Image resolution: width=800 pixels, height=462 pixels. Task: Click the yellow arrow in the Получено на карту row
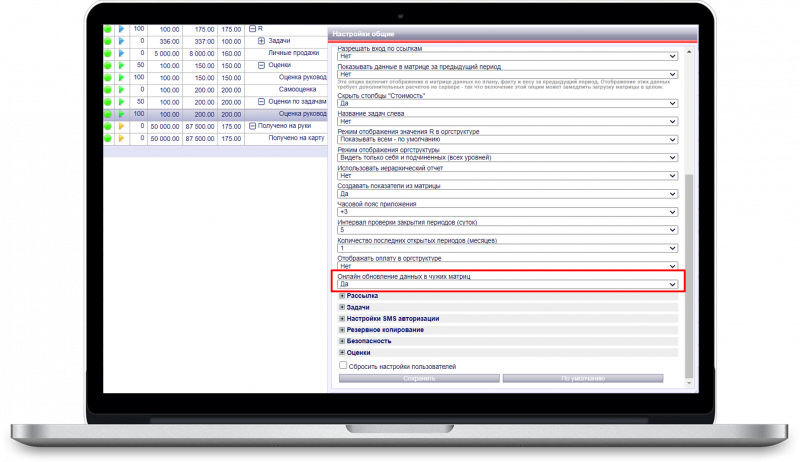tap(121, 138)
